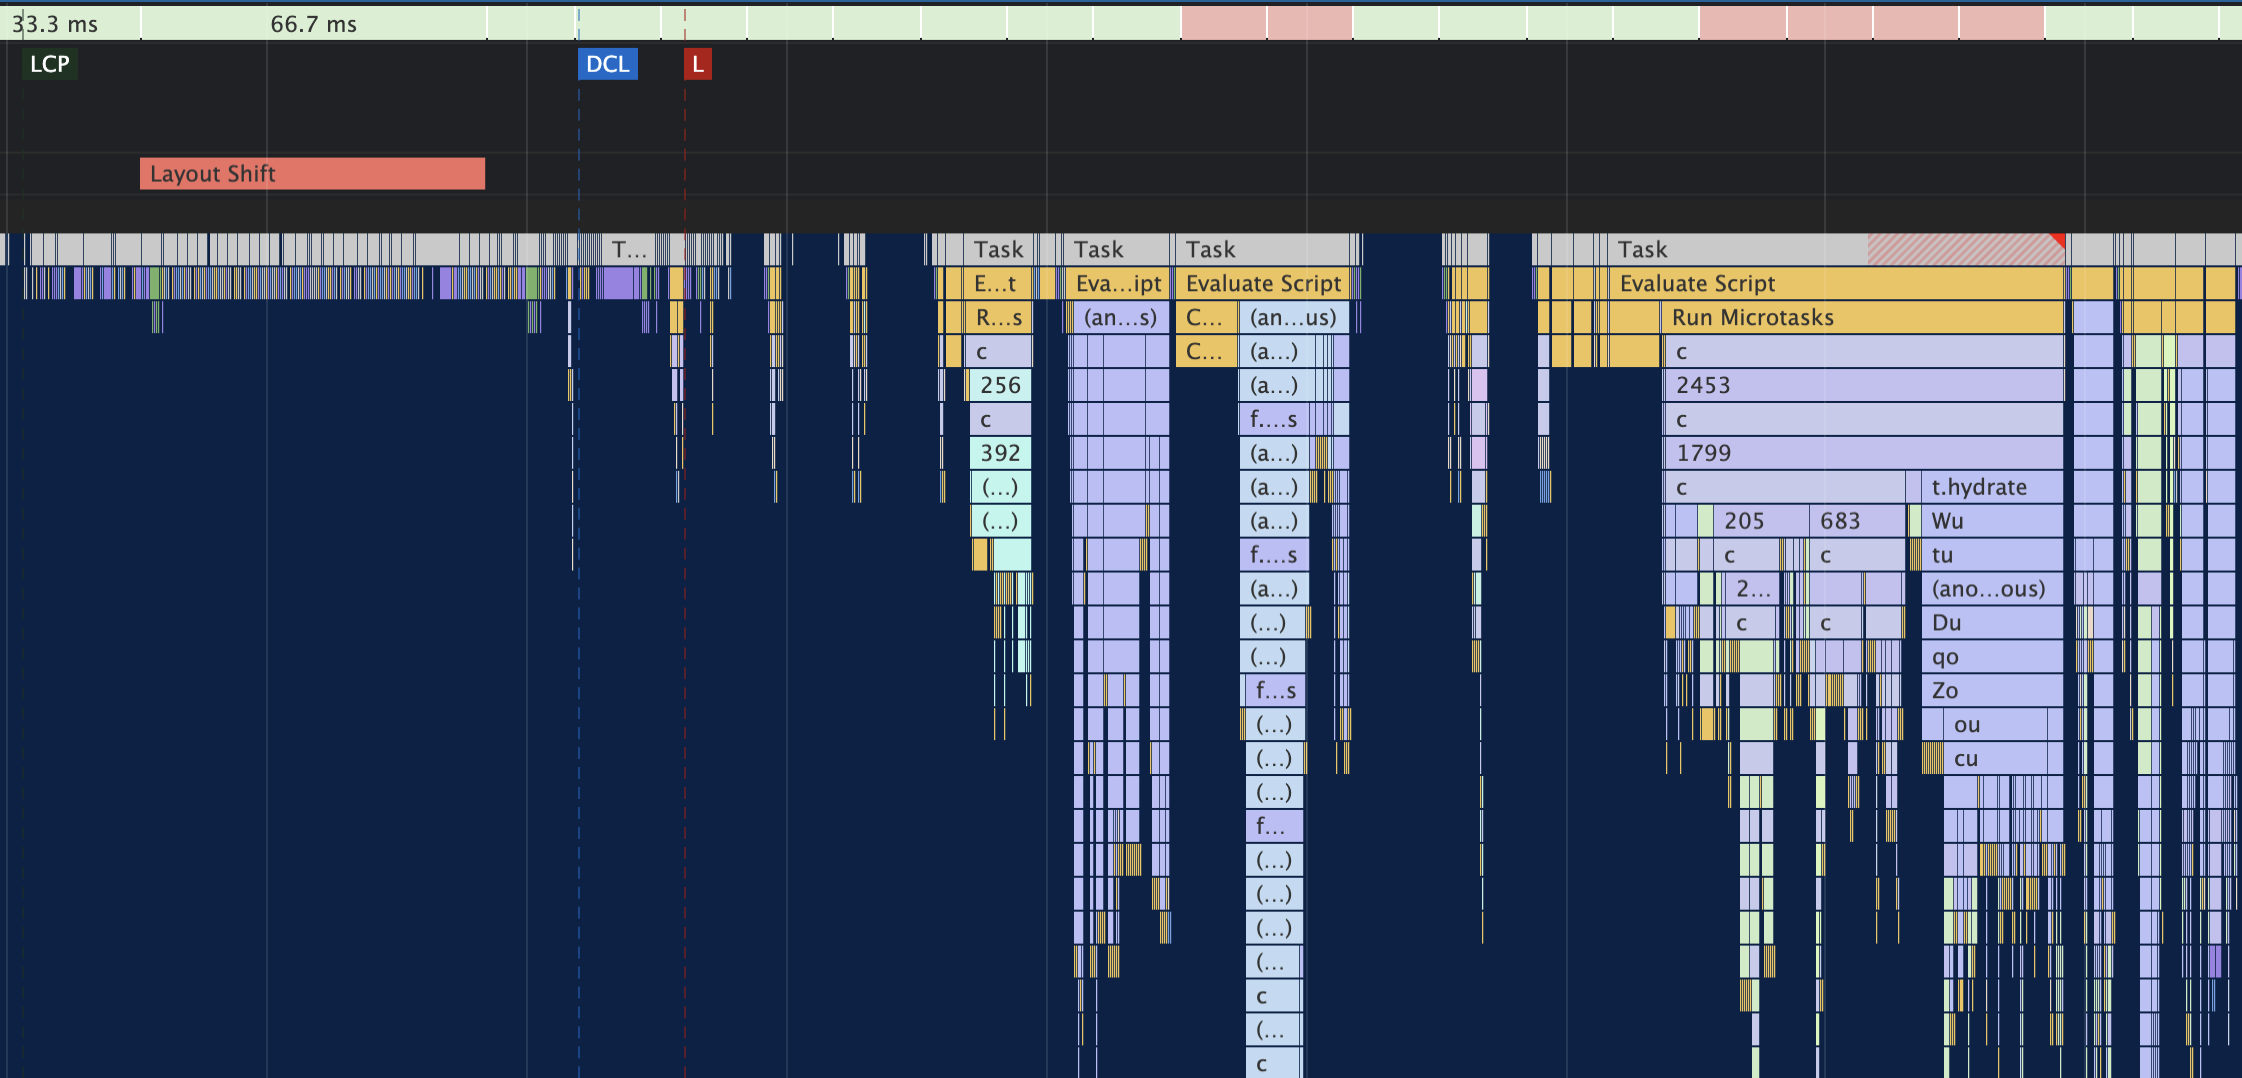Viewport: 2242px width, 1078px height.
Task: Select the (an...s) function entry
Action: pyautogui.click(x=1123, y=317)
